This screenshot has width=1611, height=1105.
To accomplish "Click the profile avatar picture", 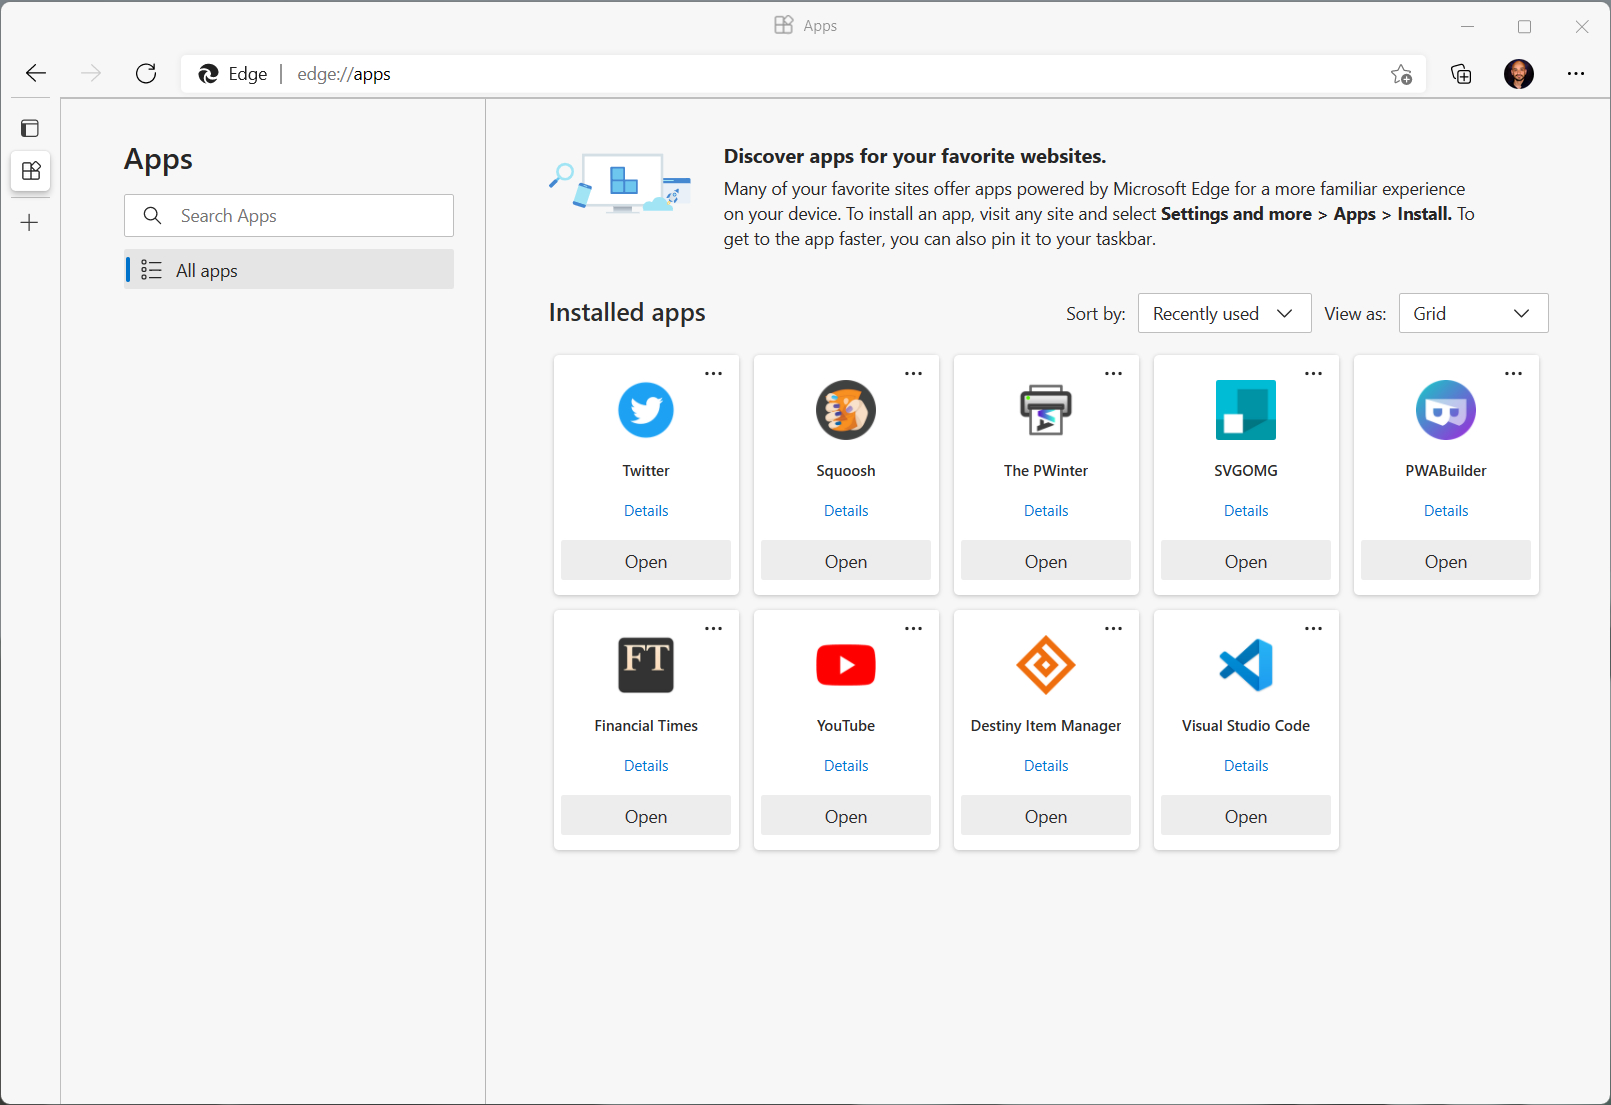I will 1518,74.
